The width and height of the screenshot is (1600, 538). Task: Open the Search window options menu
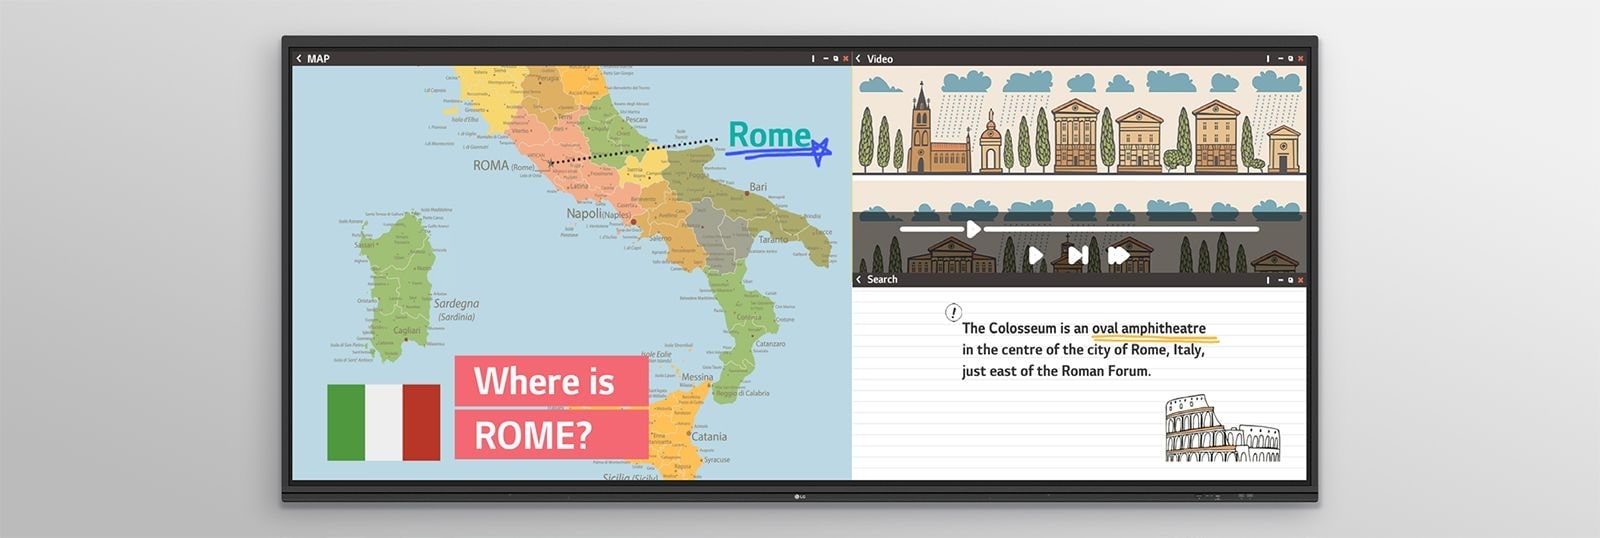point(1268,280)
